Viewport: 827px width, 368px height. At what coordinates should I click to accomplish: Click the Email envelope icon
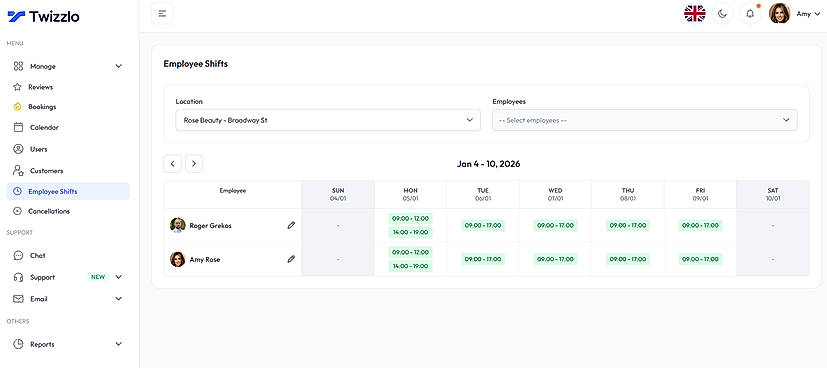18,299
